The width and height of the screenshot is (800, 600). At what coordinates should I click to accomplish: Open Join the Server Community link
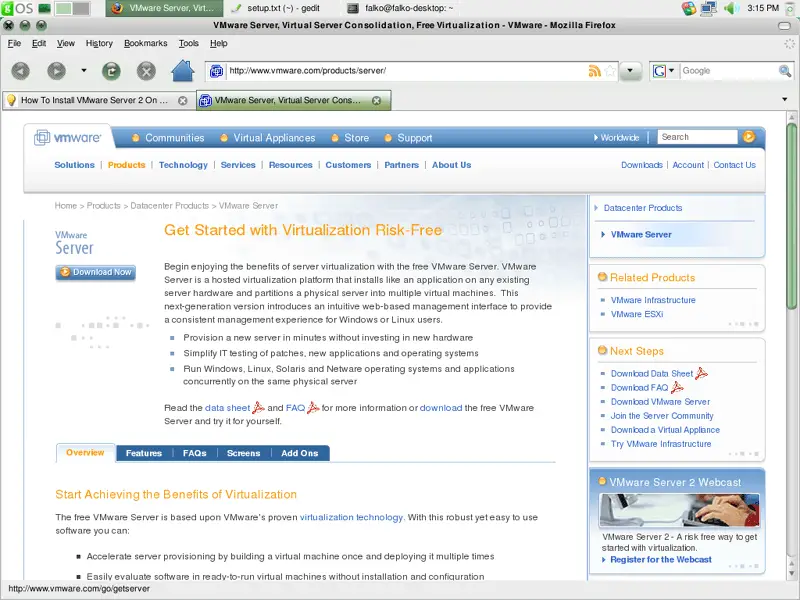coord(662,416)
